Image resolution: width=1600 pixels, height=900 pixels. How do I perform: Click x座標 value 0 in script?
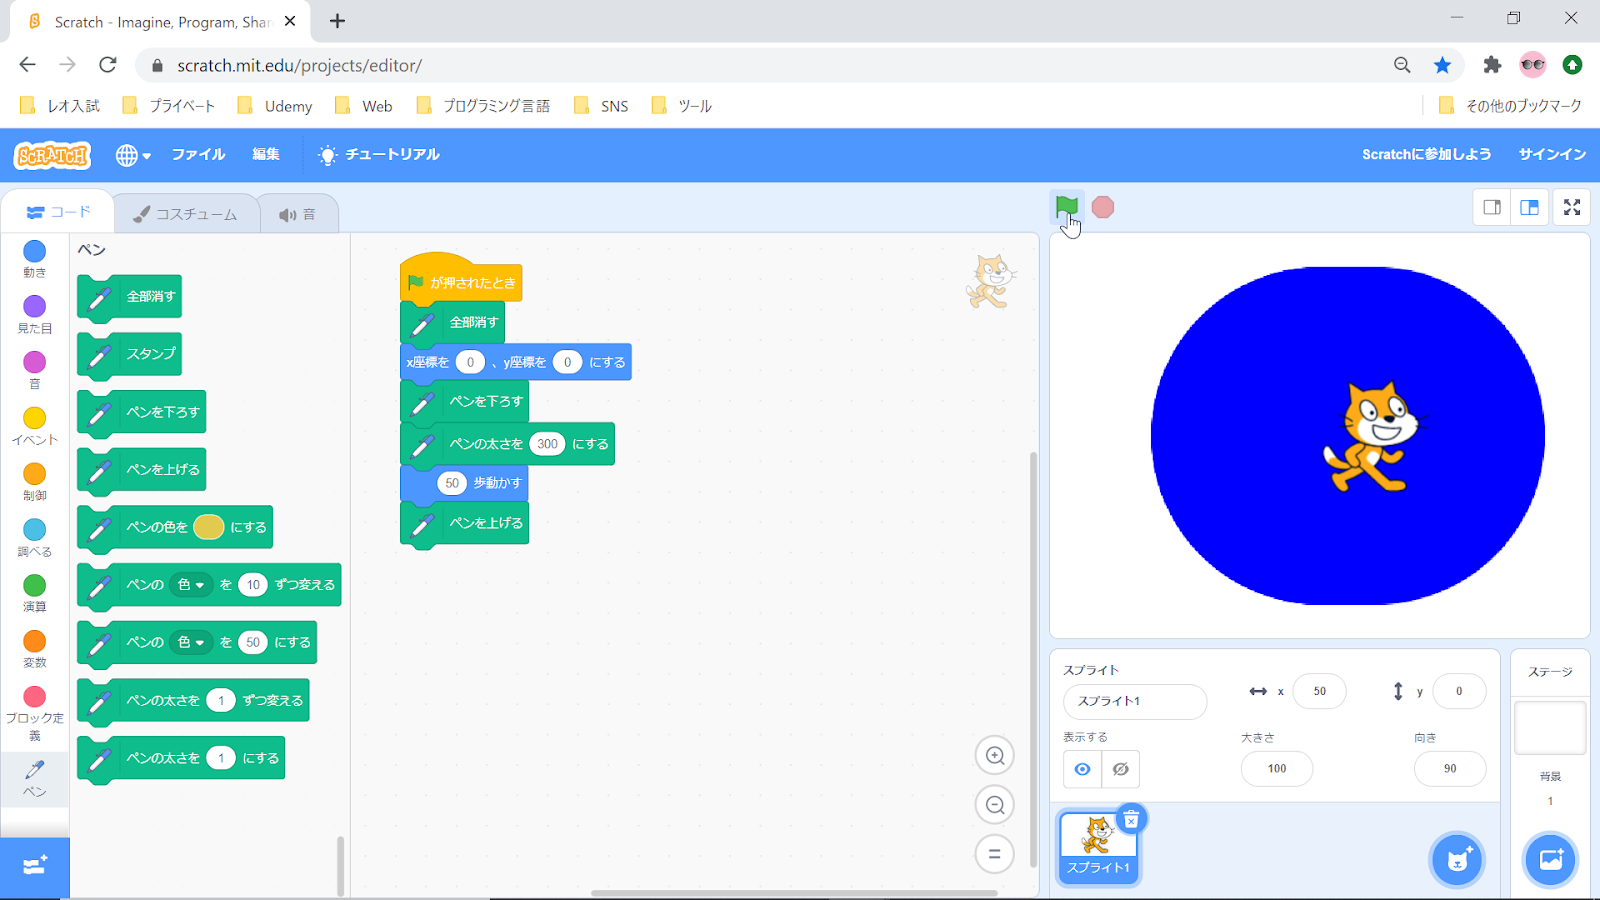pyautogui.click(x=470, y=362)
